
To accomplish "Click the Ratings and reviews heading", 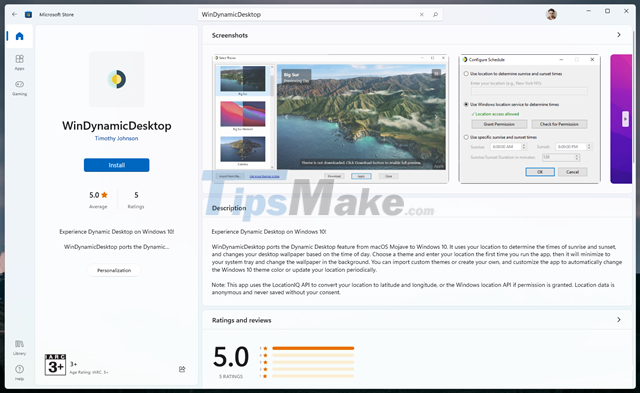I will [242, 320].
